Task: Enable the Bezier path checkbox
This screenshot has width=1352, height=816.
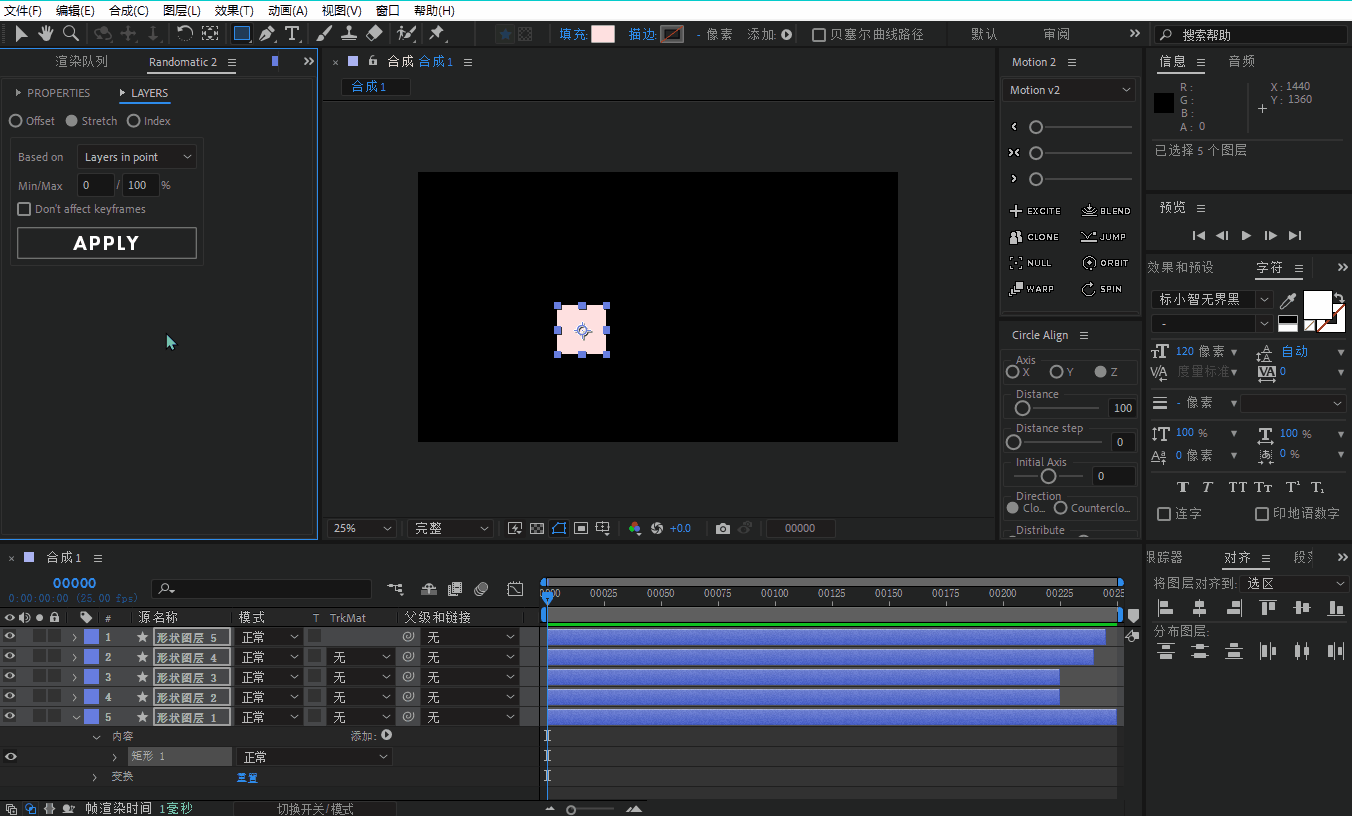Action: pyautogui.click(x=819, y=35)
